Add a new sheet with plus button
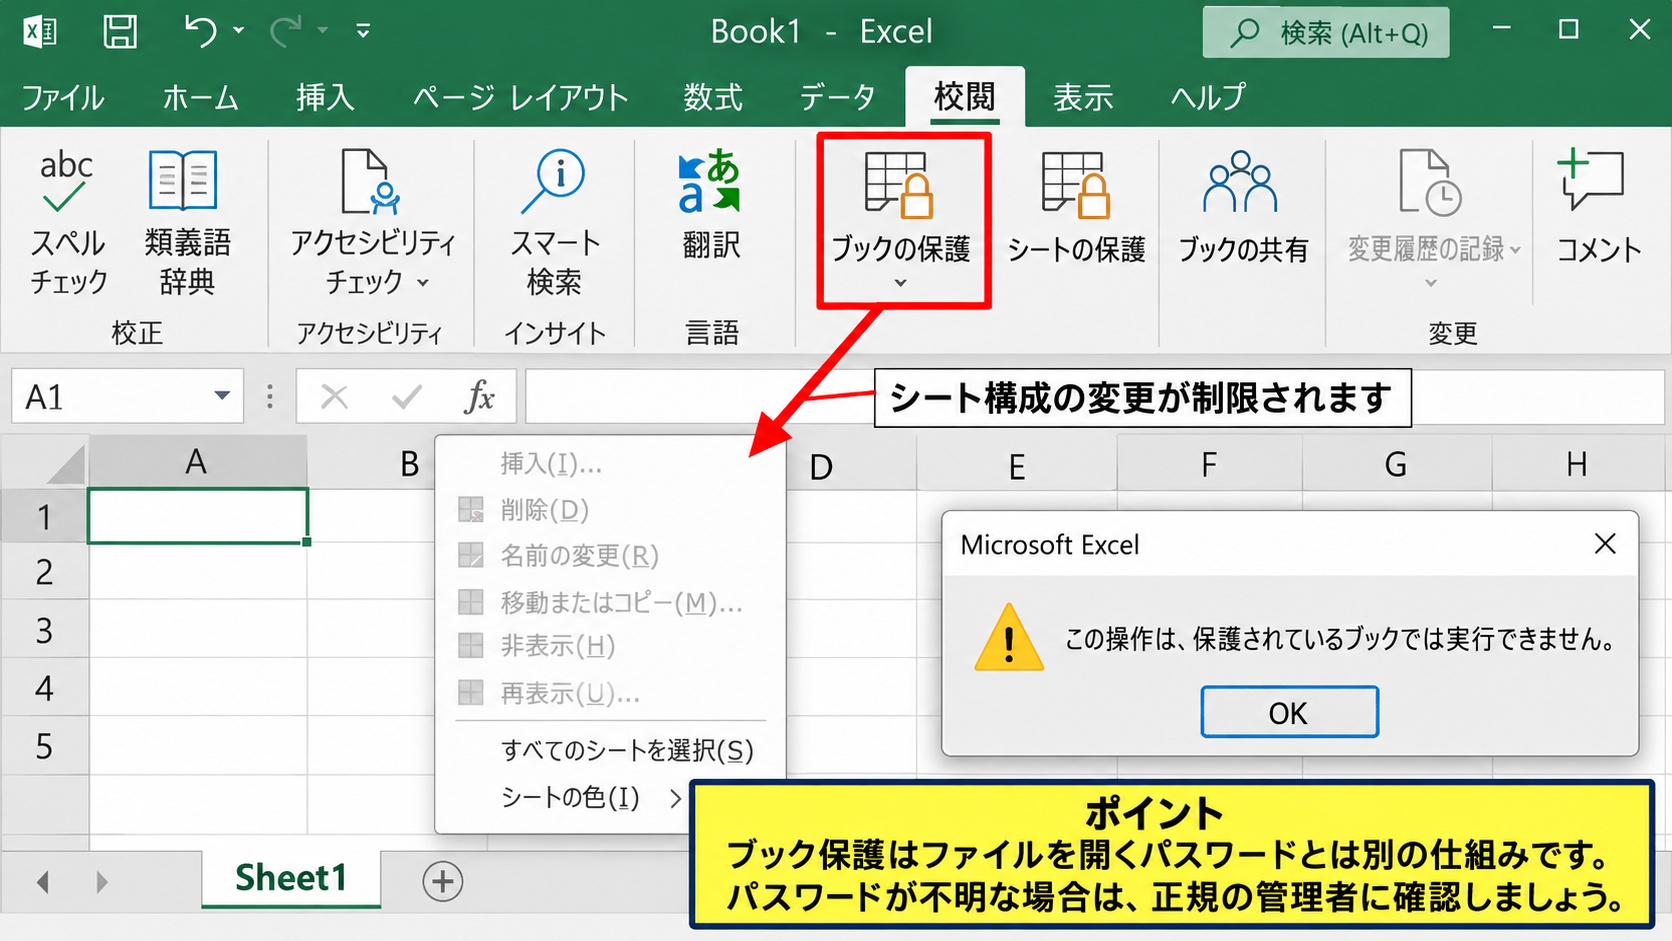The image size is (1672, 941). coord(442,881)
